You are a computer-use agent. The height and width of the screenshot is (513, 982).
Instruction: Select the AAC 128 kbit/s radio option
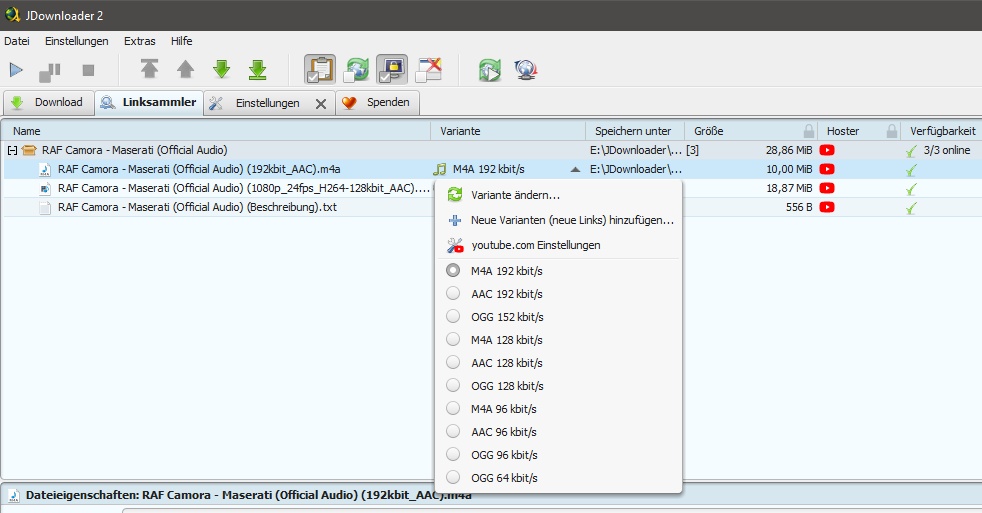click(453, 362)
